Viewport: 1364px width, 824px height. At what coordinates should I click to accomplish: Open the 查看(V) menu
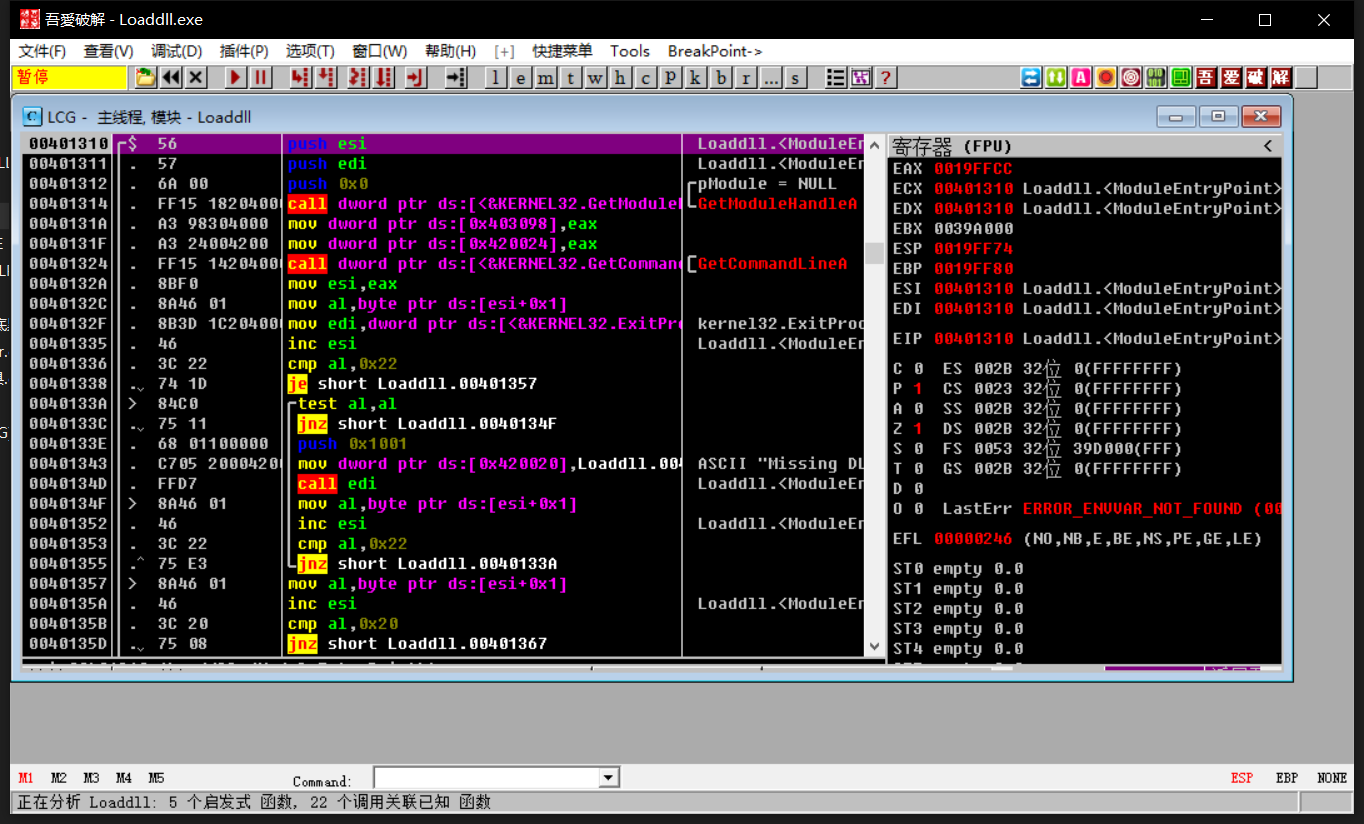click(x=109, y=51)
